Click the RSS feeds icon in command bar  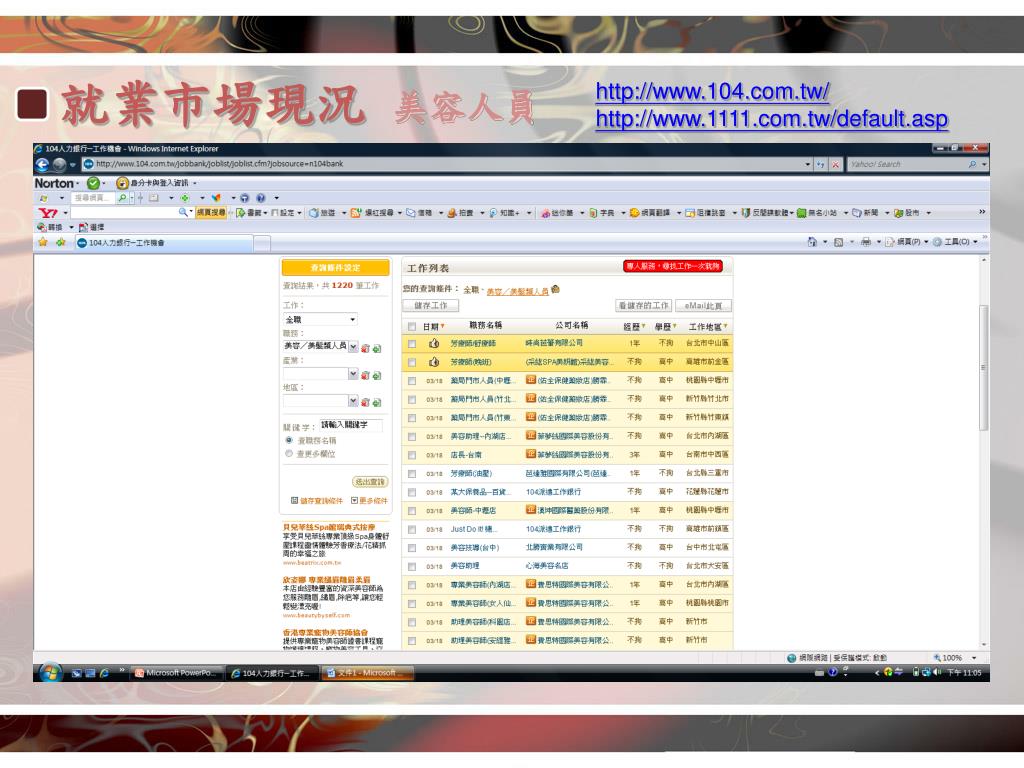pyautogui.click(x=839, y=242)
